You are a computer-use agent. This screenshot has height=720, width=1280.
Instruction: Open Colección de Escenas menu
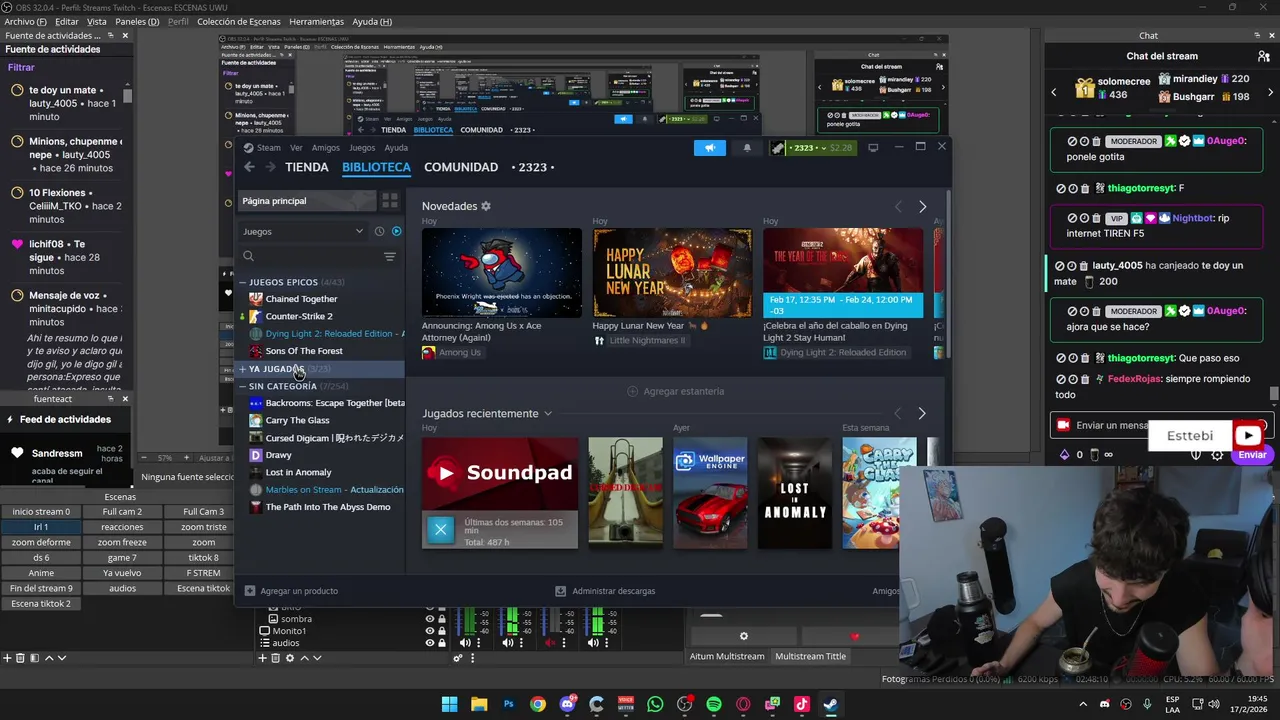pyautogui.click(x=239, y=21)
